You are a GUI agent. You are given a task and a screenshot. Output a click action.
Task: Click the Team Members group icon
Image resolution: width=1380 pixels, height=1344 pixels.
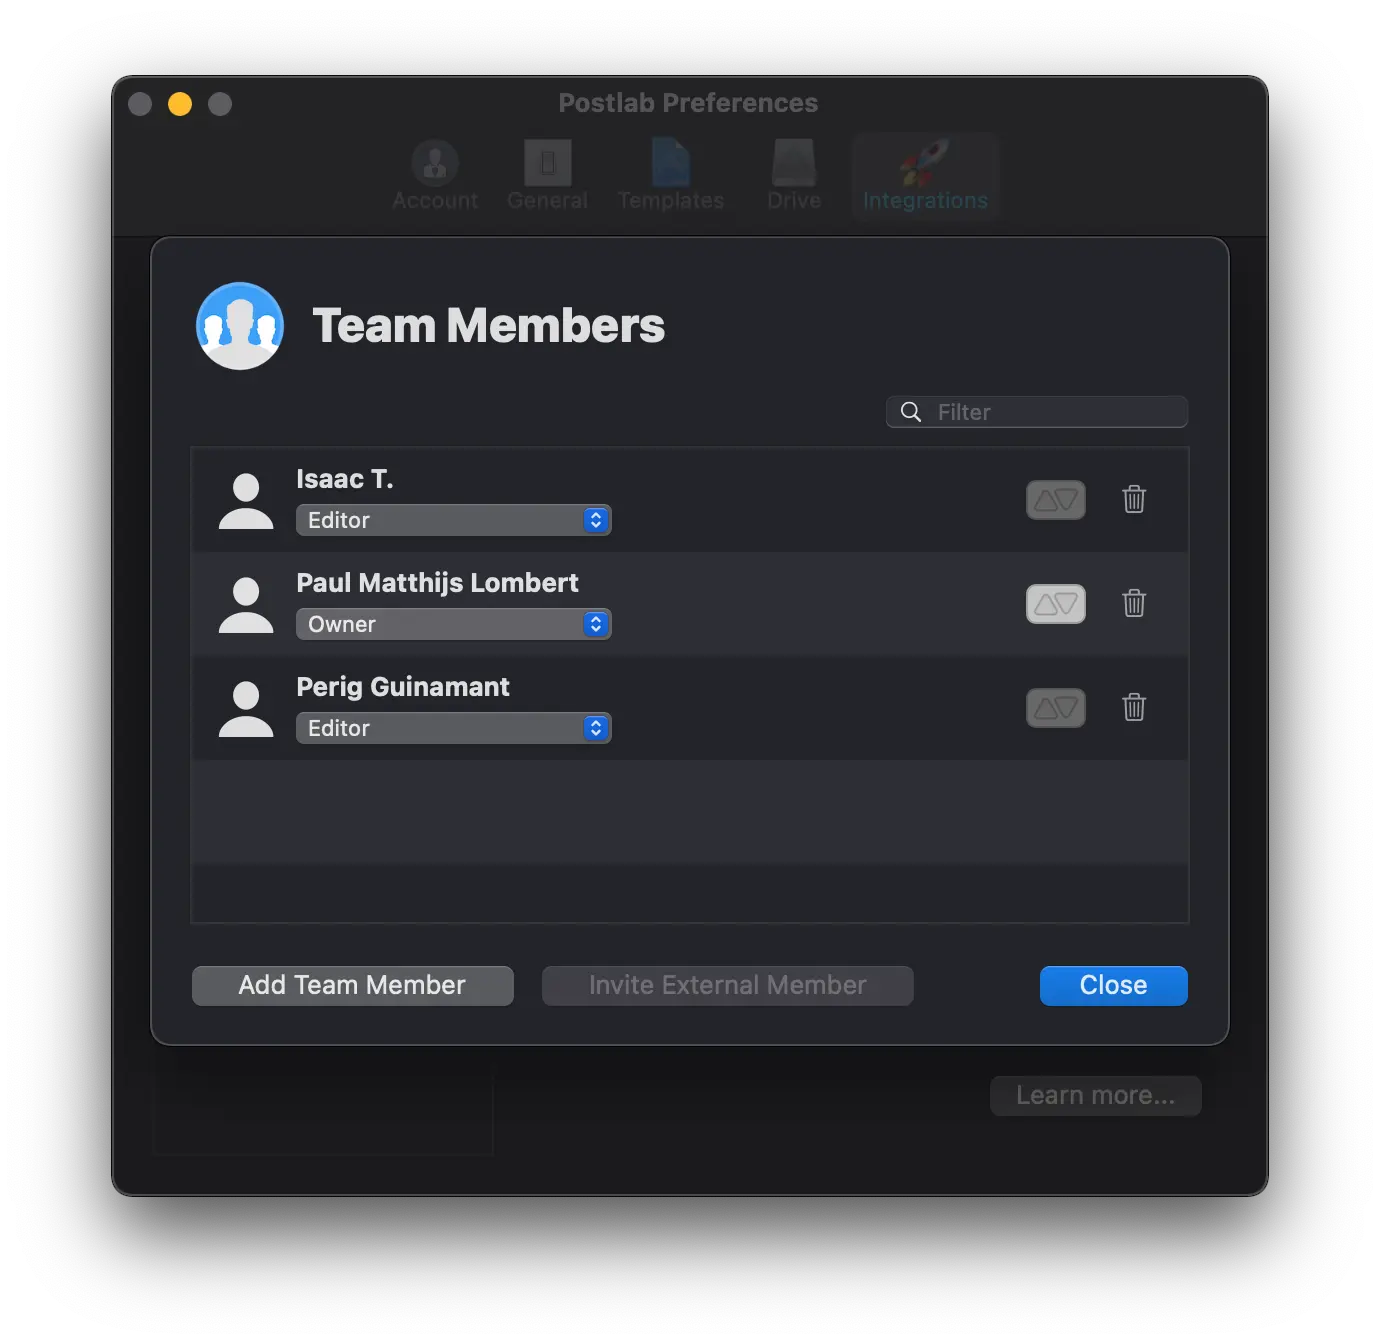240,326
